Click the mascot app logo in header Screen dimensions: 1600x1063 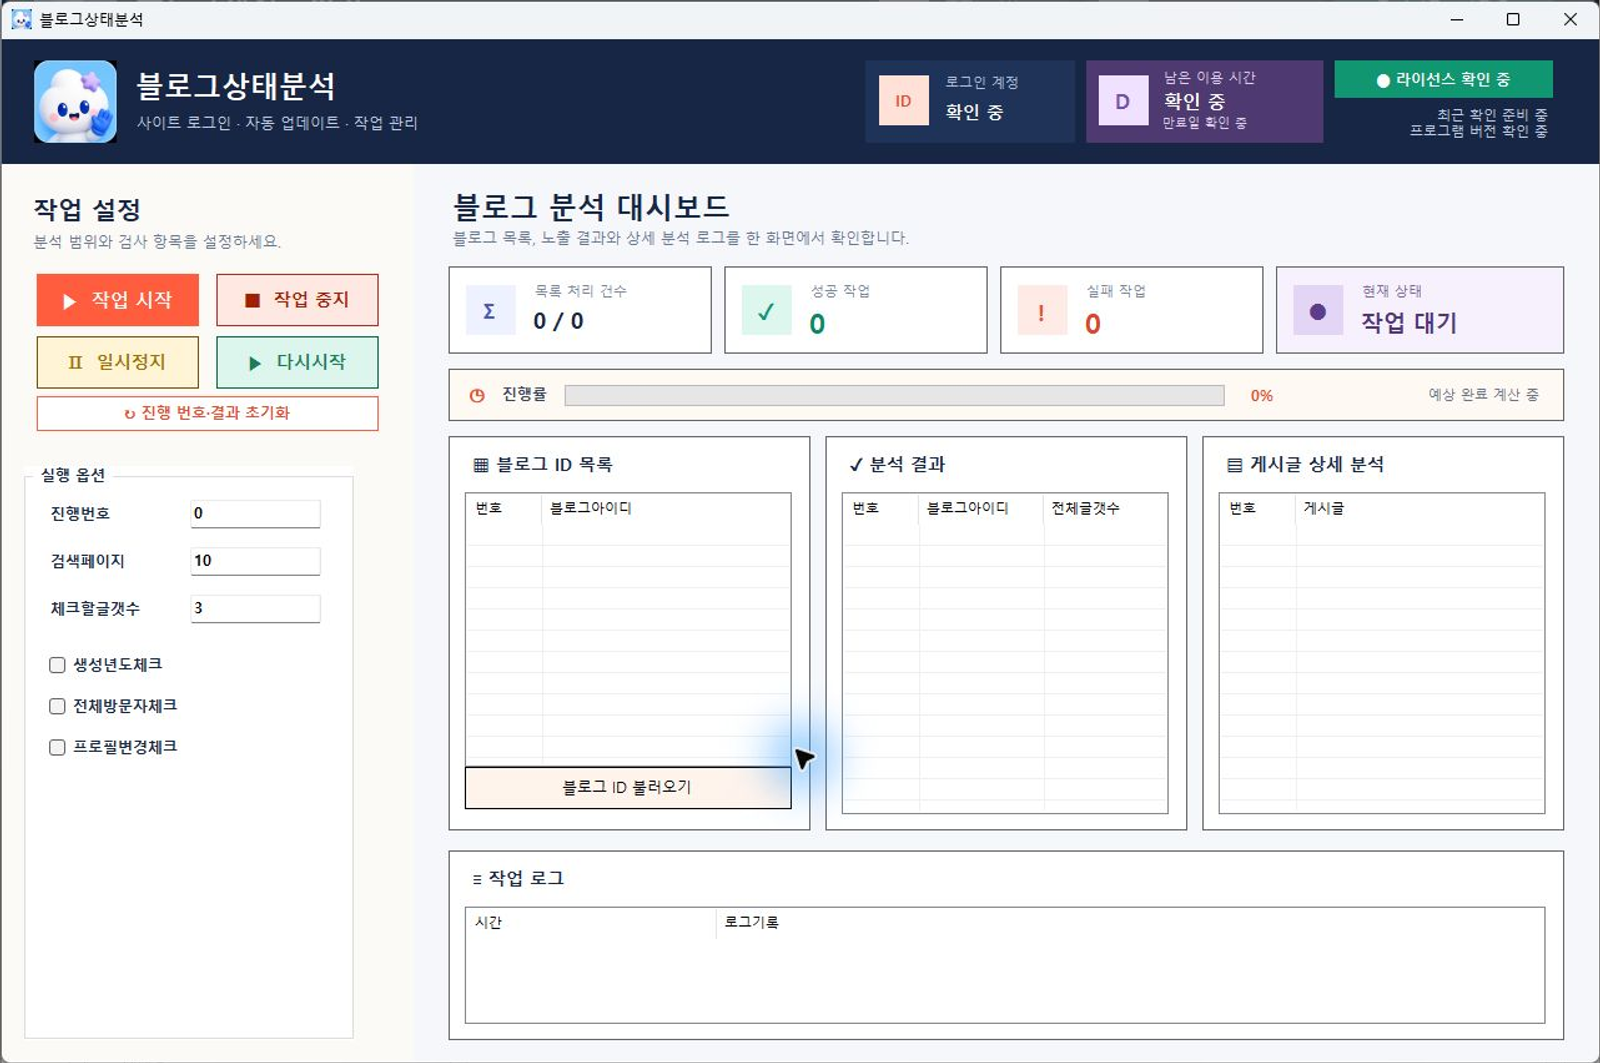coord(75,101)
